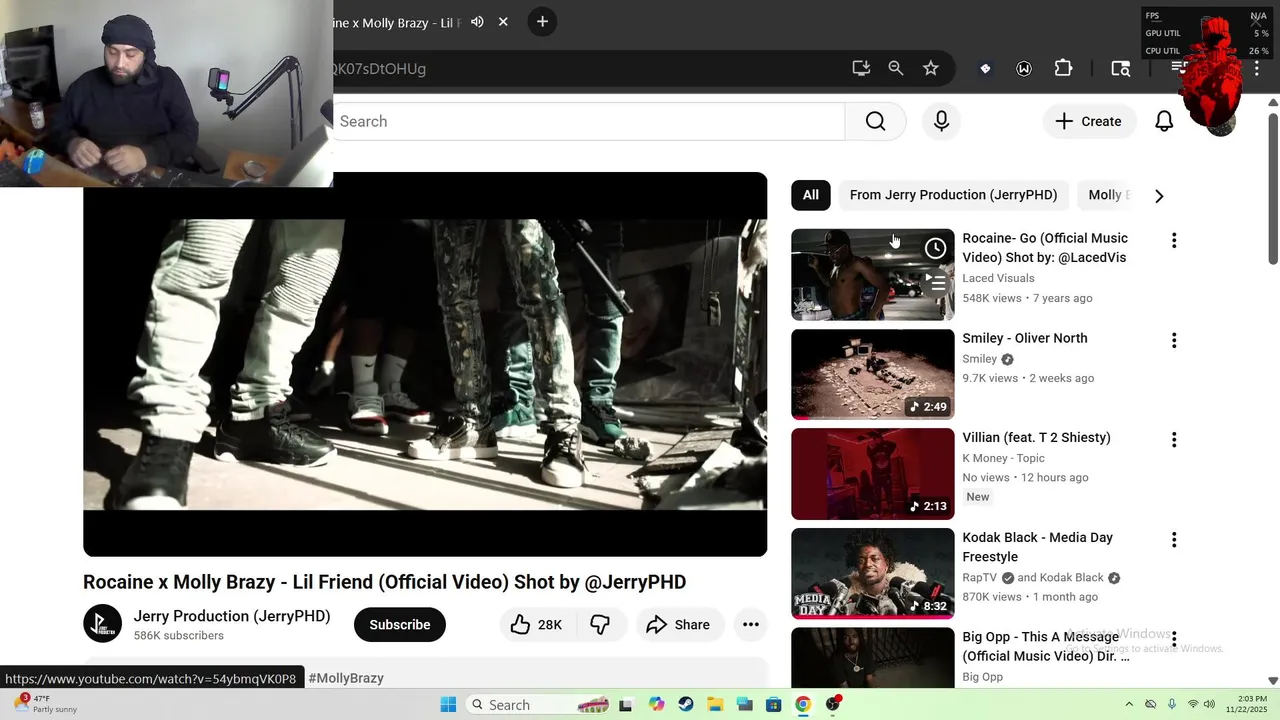
Task: Open the Jerry Production channel avatar
Action: [x=102, y=624]
